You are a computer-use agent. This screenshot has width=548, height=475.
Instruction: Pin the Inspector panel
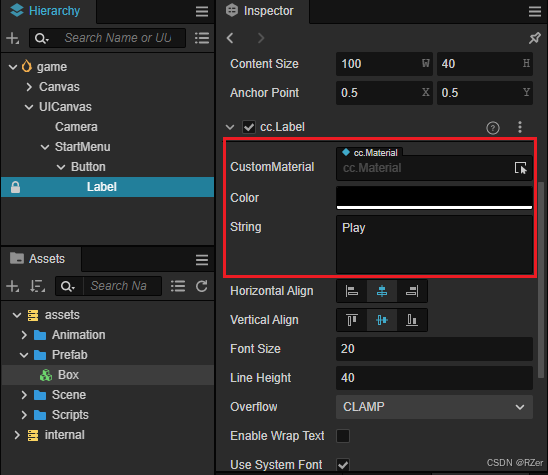[535, 38]
